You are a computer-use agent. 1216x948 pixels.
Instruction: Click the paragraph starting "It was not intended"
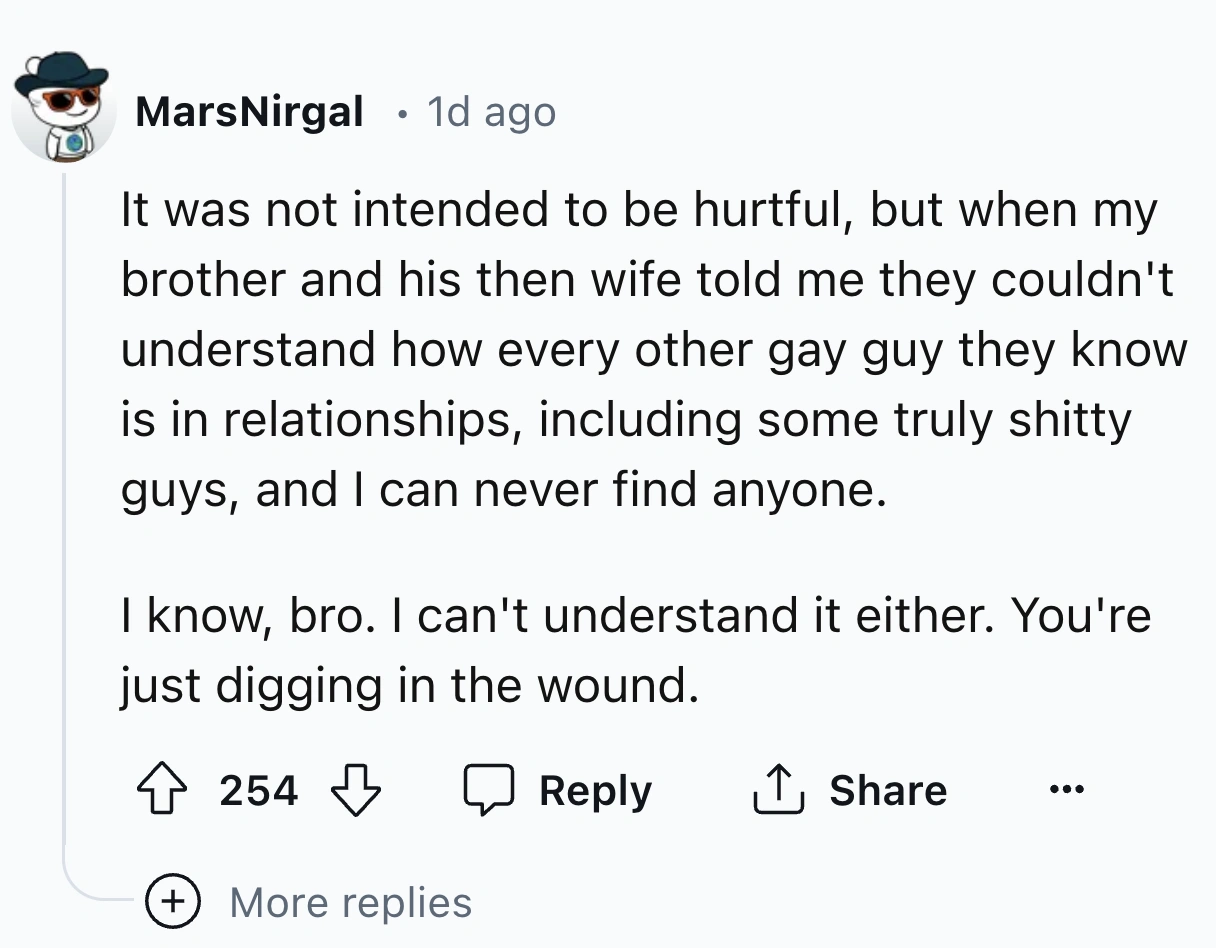[x=640, y=210]
